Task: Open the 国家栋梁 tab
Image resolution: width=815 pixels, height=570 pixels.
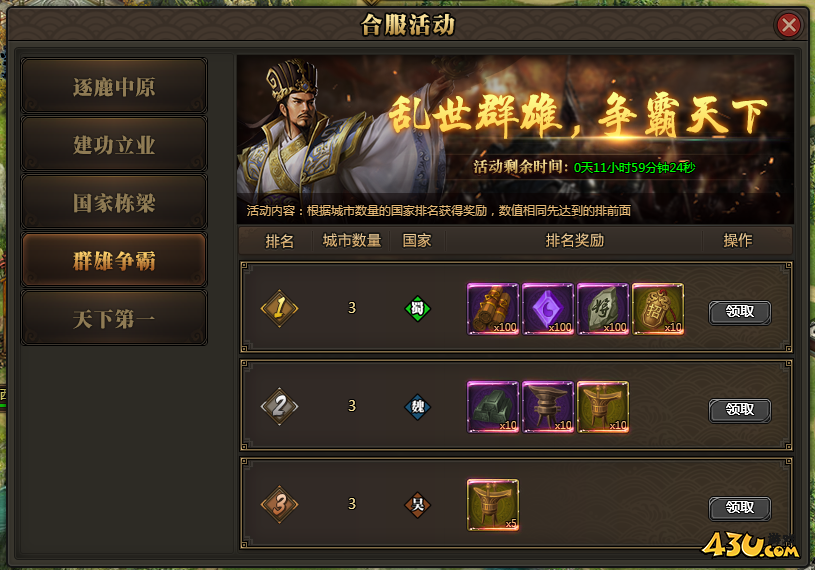Action: click(114, 203)
